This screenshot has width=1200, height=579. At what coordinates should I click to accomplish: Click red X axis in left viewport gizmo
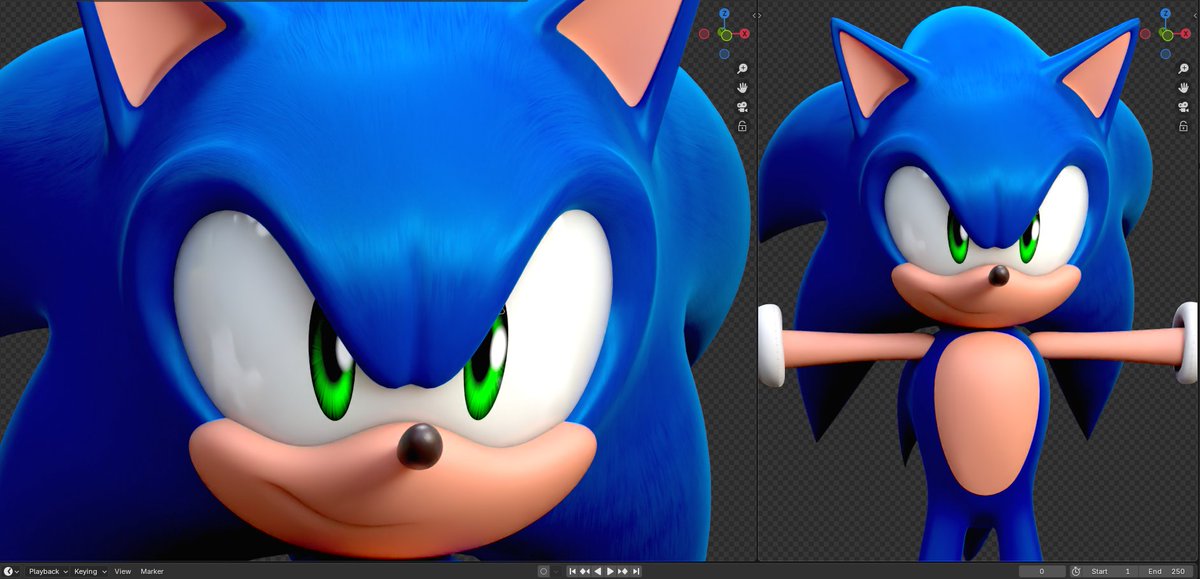[x=745, y=34]
